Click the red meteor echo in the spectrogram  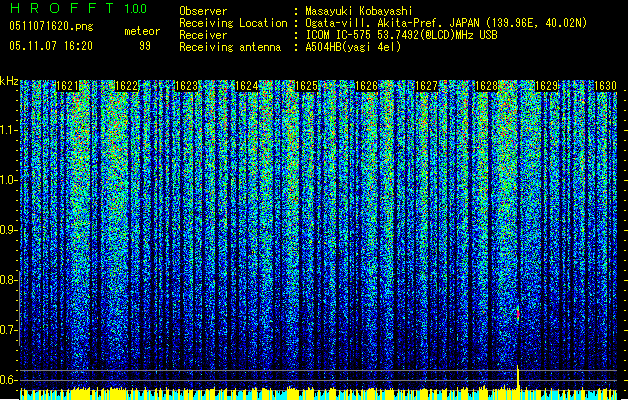[x=518, y=313]
